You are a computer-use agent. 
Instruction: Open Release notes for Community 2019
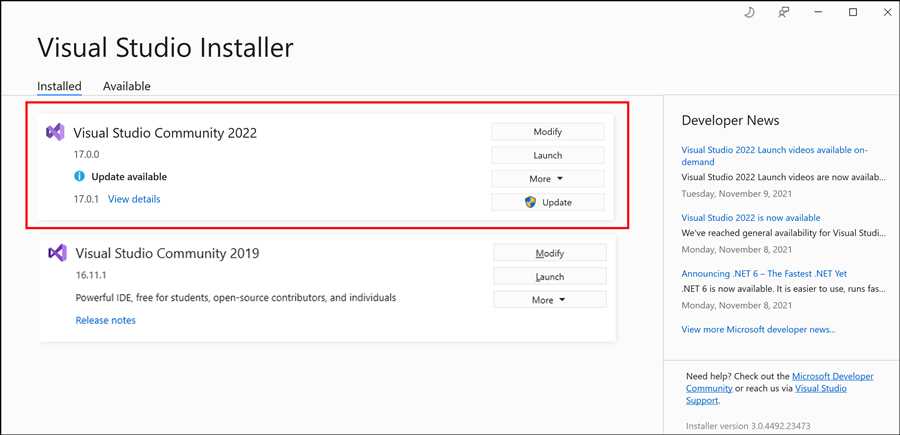106,320
